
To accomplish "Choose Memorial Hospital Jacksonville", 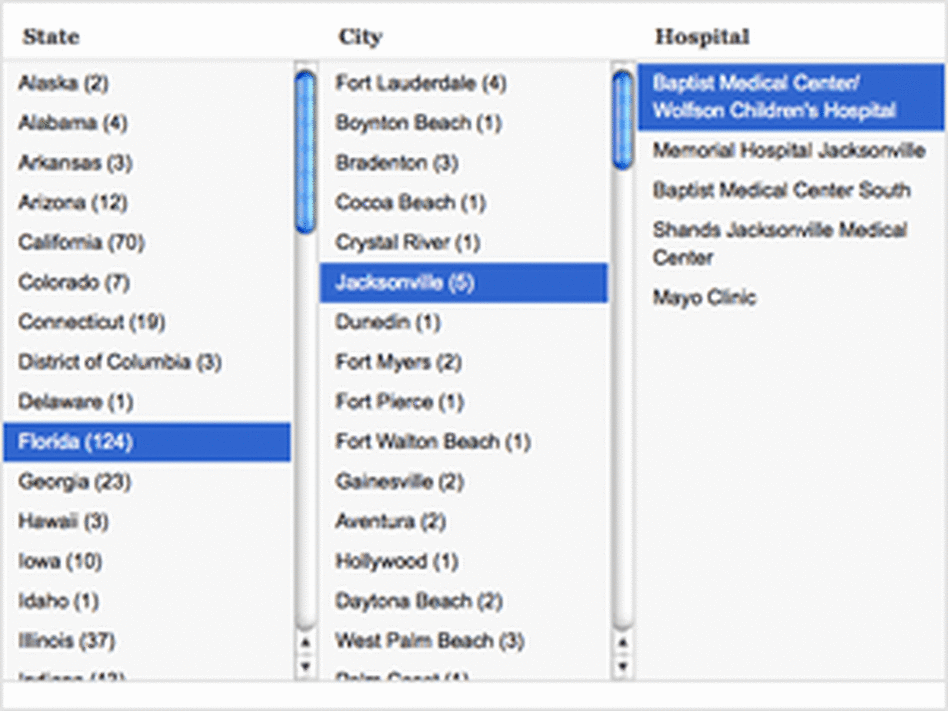I will [x=791, y=151].
